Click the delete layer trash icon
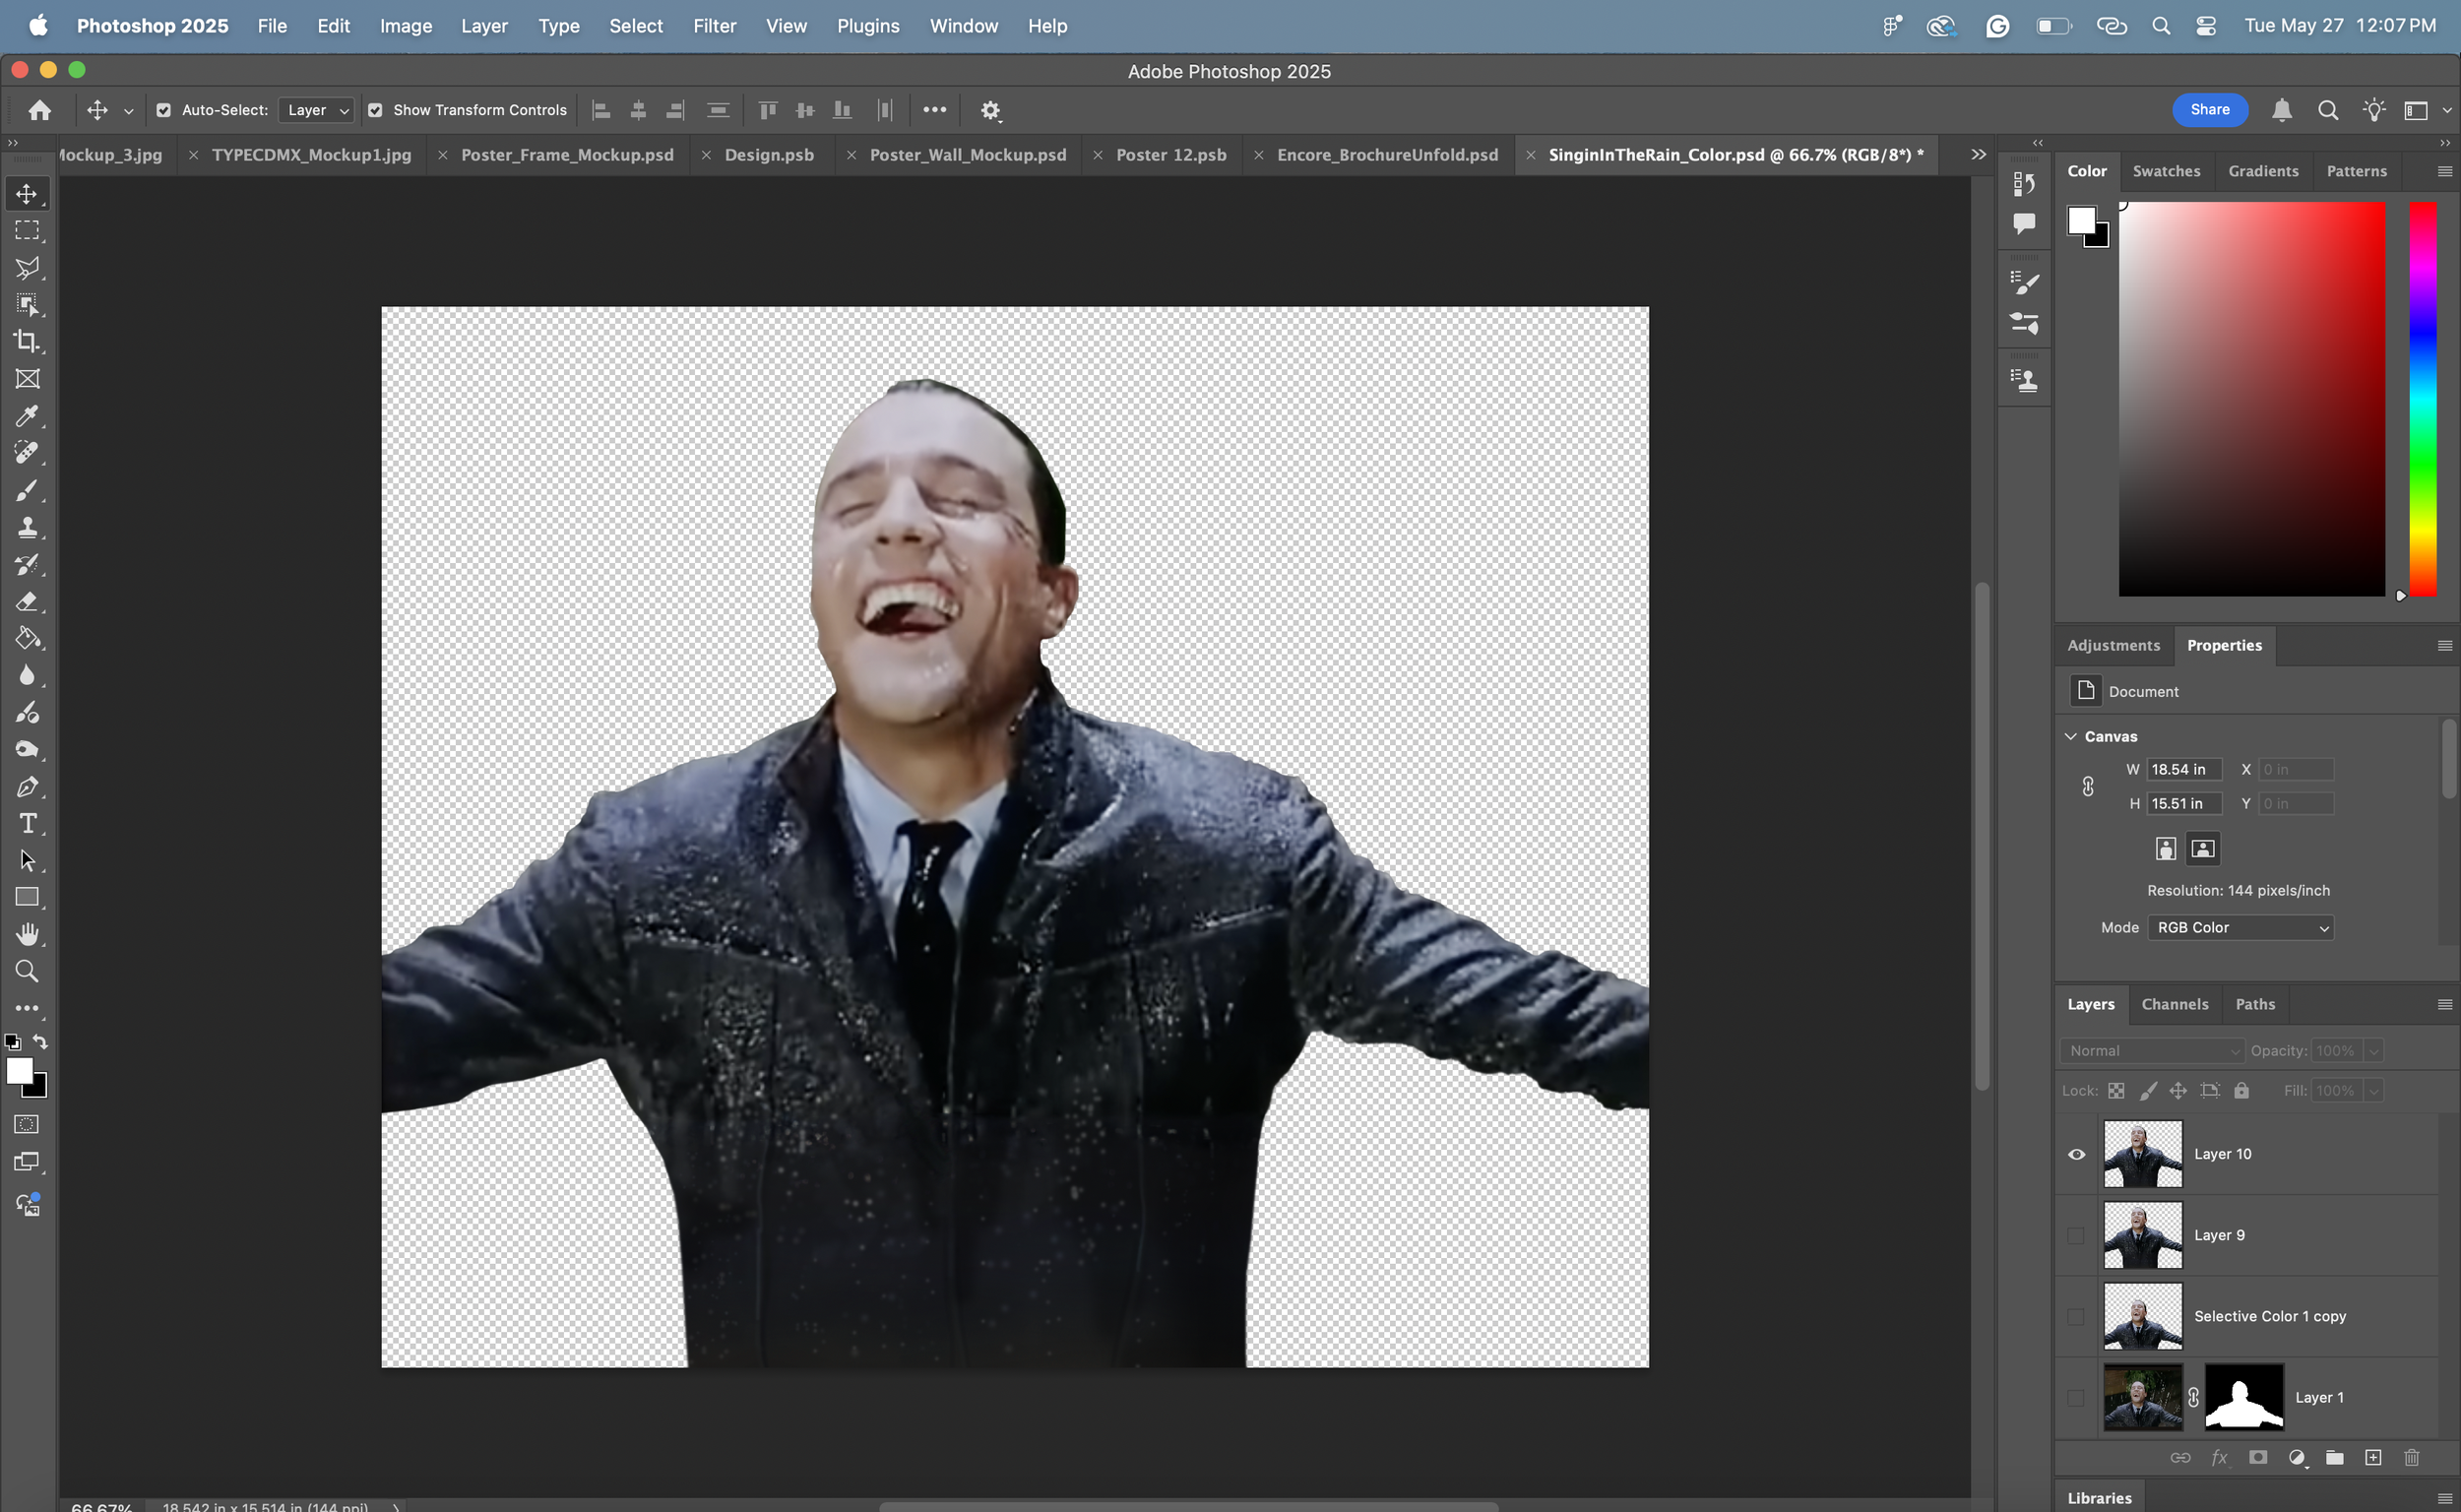The width and height of the screenshot is (2461, 1512). click(2411, 1457)
